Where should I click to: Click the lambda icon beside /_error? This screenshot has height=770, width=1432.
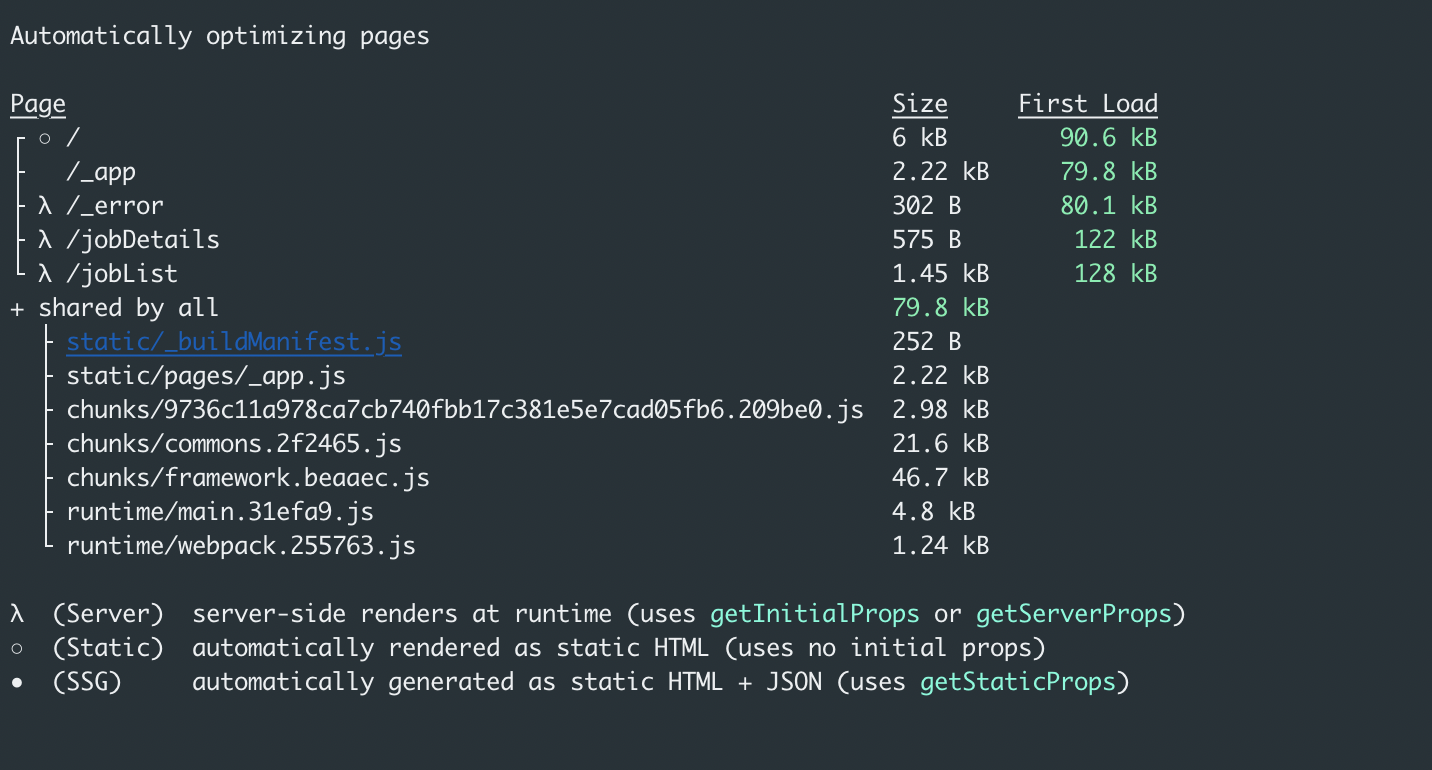click(44, 205)
